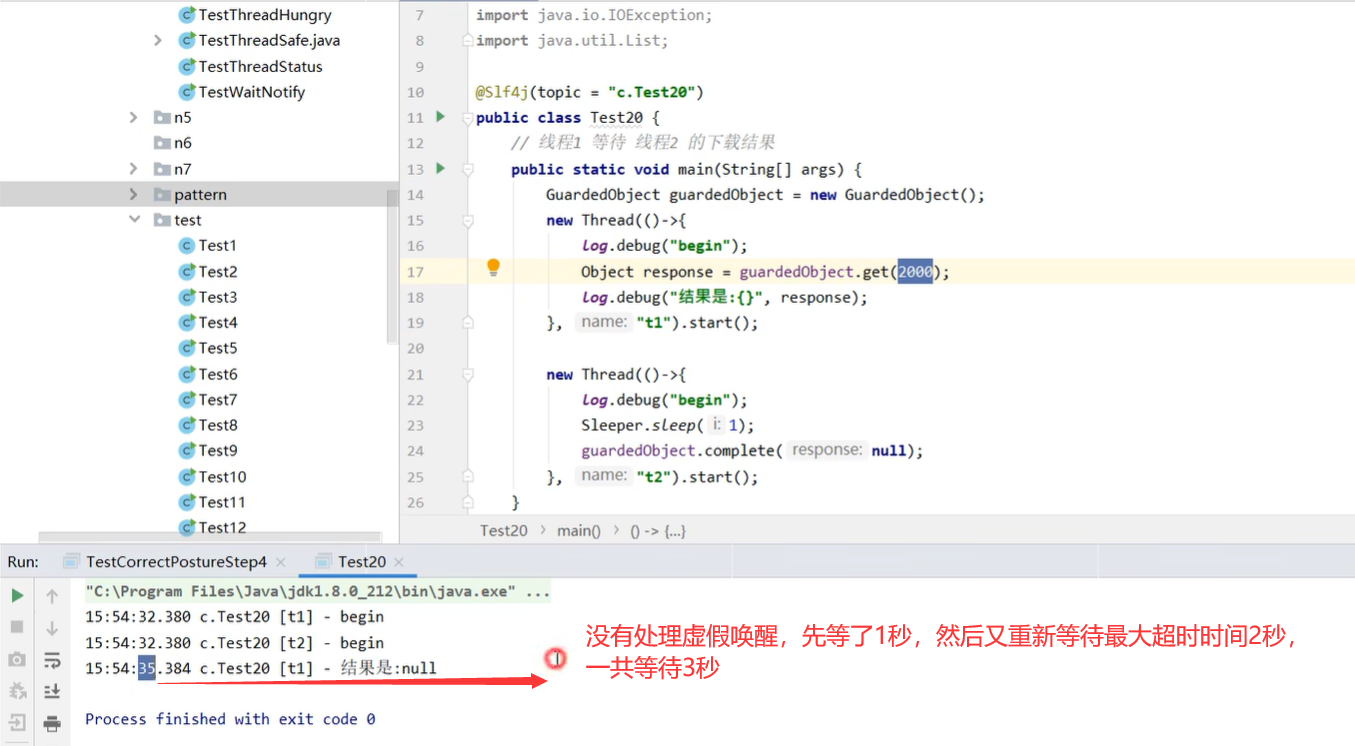Click the Exit icon in Run toolbar
Image resolution: width=1355 pixels, height=746 pixels.
click(x=17, y=722)
